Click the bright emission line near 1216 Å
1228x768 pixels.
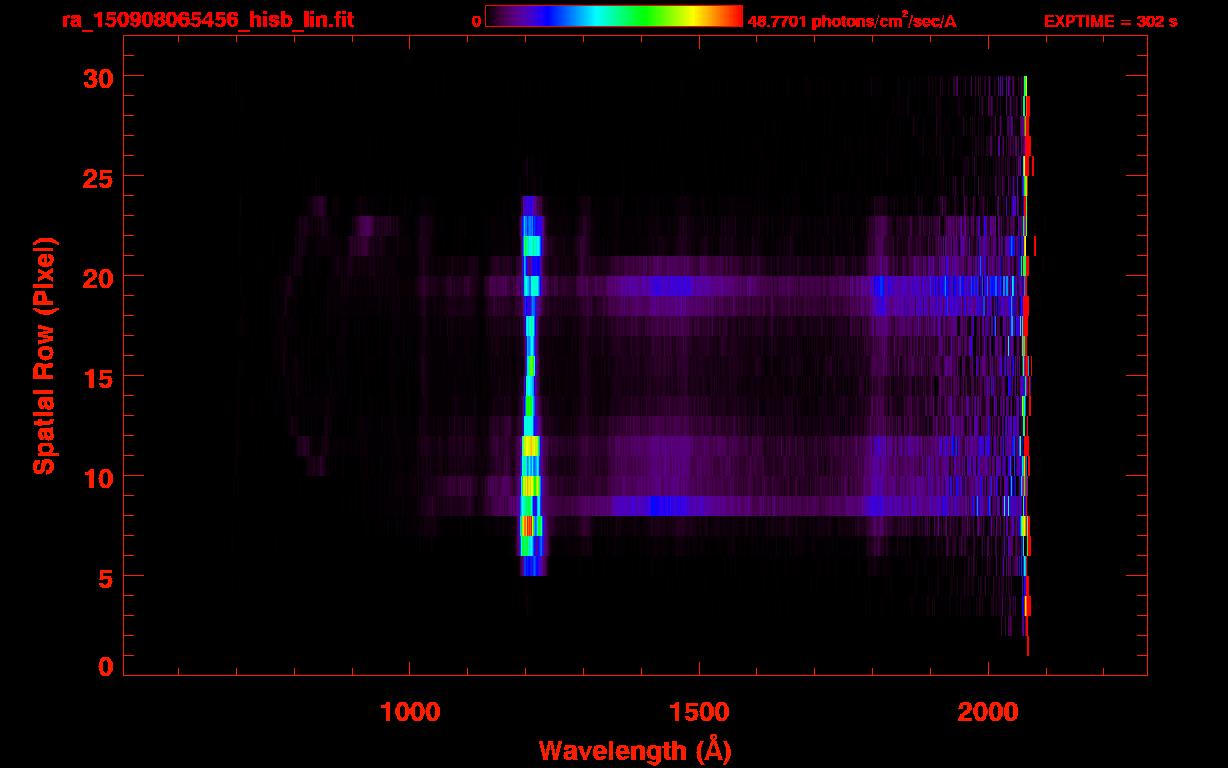point(530,386)
